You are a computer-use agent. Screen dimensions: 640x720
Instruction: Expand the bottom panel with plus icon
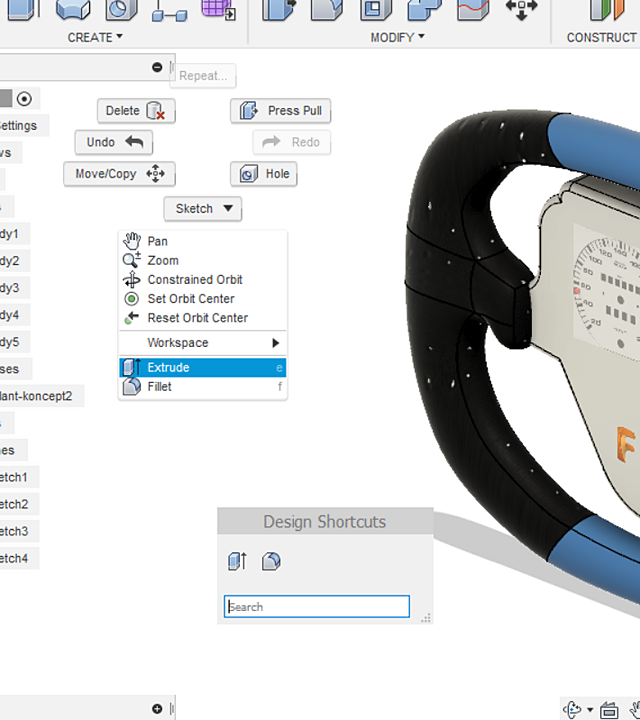click(157, 709)
